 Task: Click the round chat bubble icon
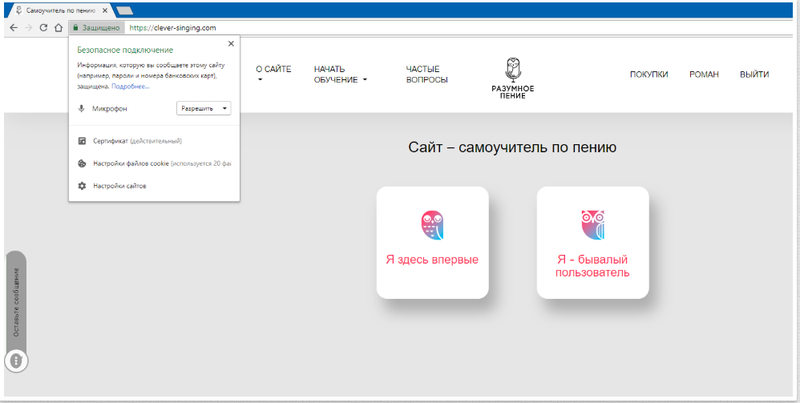coord(16,361)
